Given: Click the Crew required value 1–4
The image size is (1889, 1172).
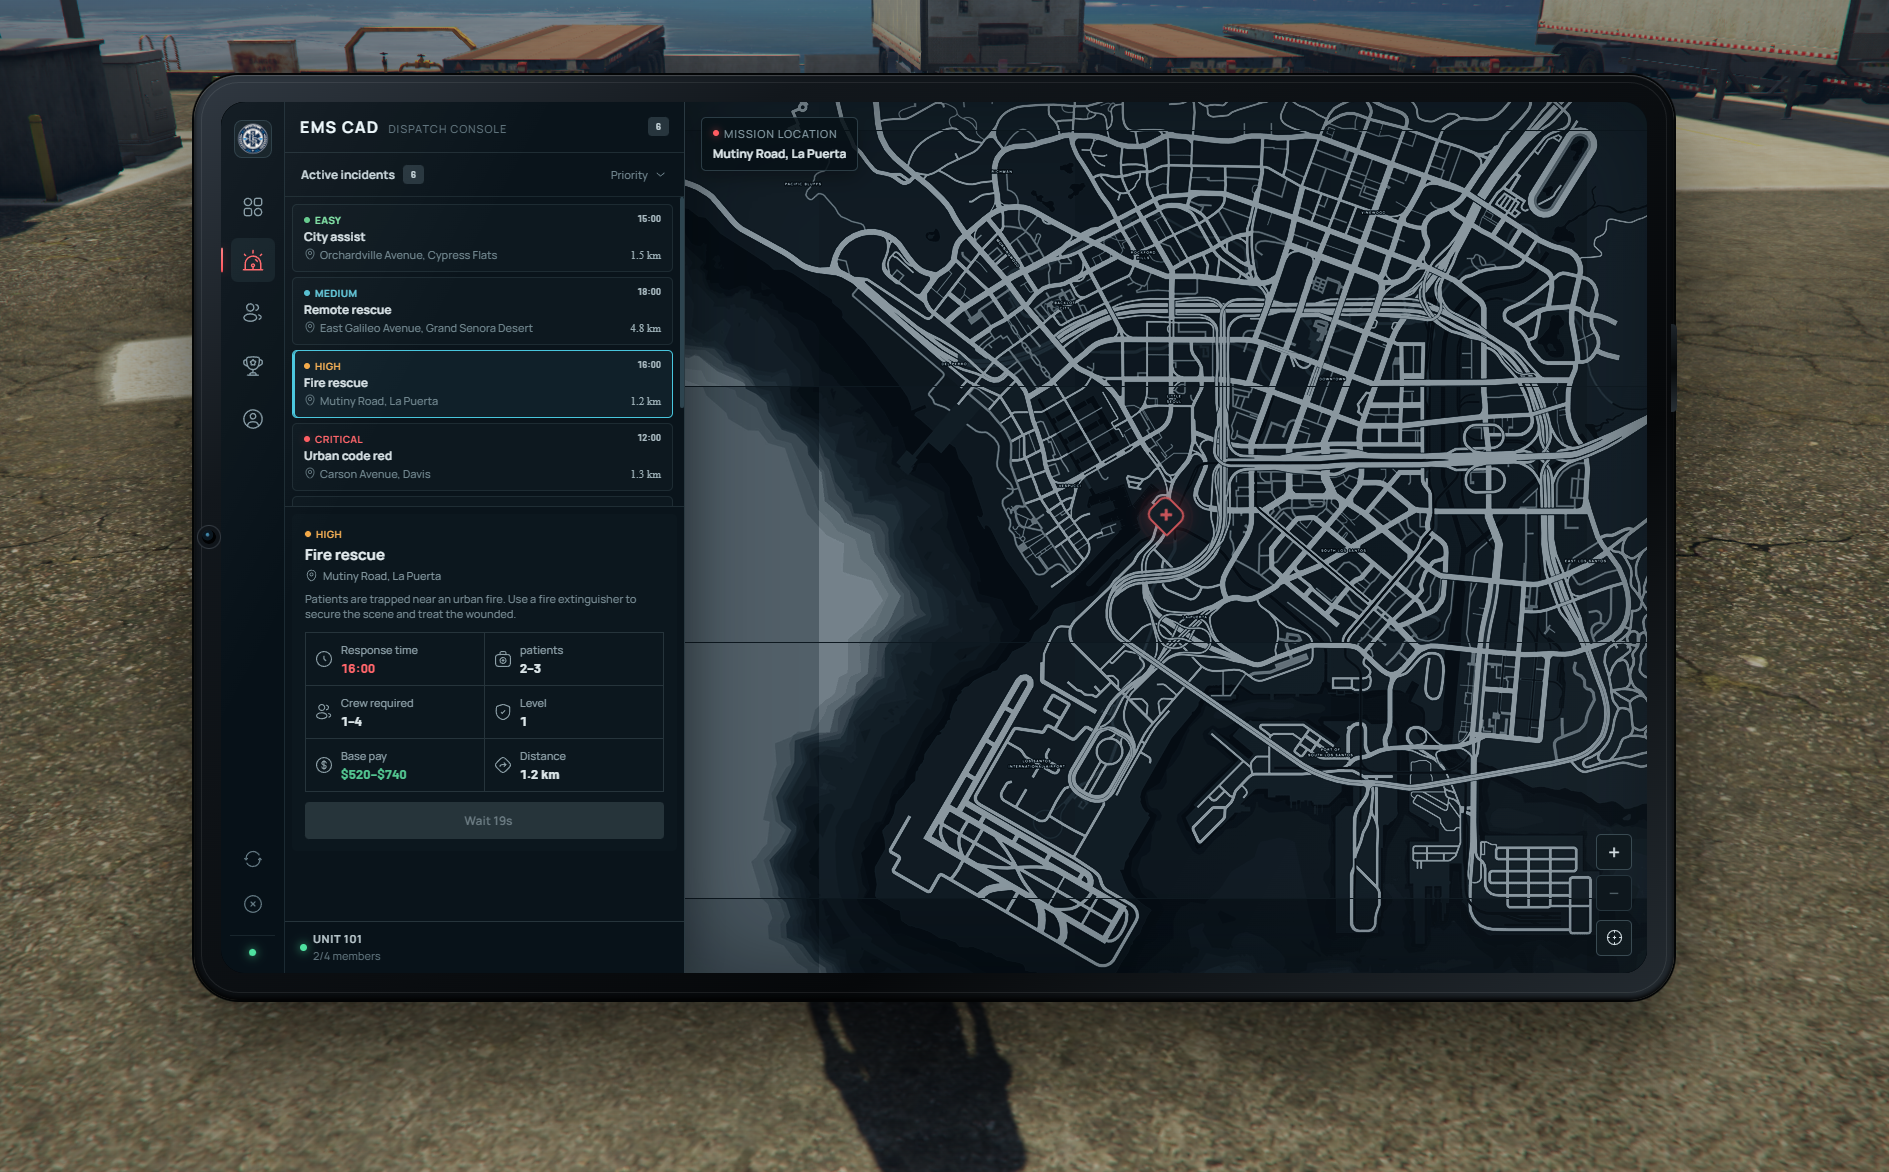Looking at the screenshot, I should (352, 722).
